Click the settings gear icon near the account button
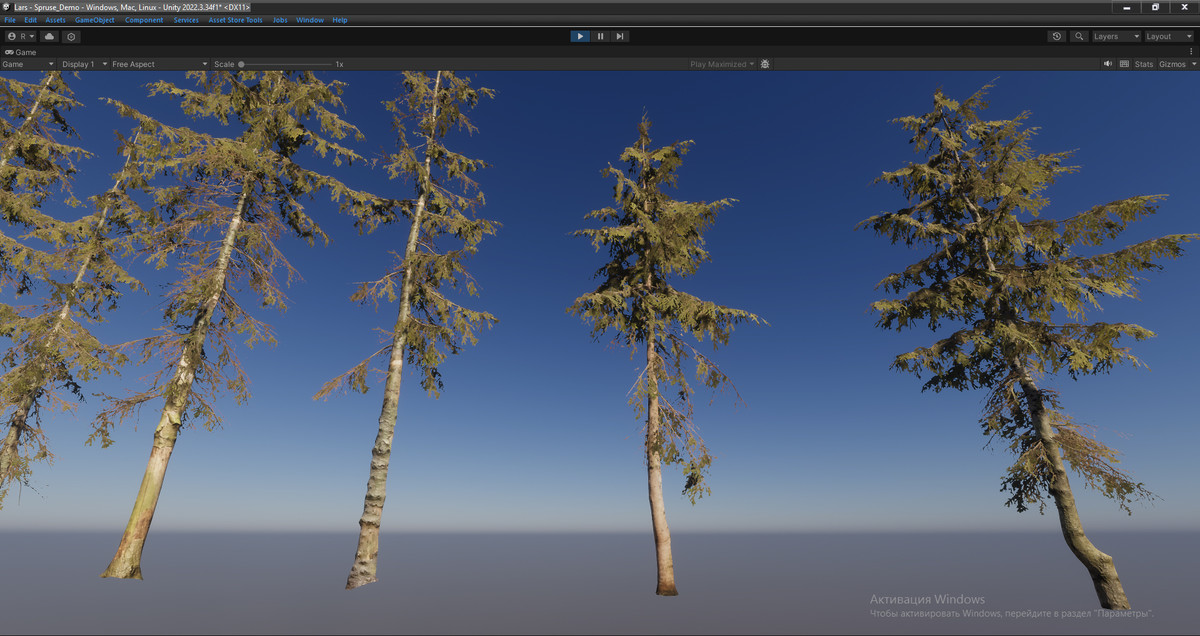This screenshot has width=1200, height=636. [x=70, y=36]
